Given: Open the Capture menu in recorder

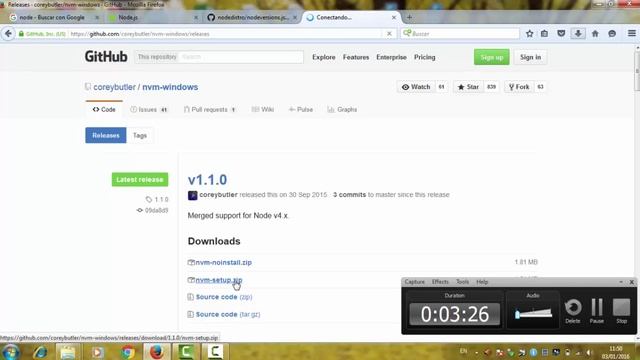Looking at the screenshot, I should click(415, 282).
